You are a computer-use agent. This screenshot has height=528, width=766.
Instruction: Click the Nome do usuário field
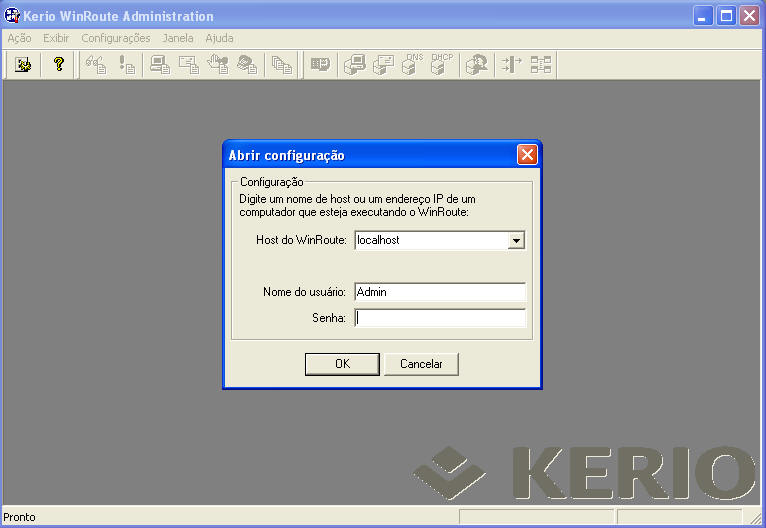tap(439, 292)
